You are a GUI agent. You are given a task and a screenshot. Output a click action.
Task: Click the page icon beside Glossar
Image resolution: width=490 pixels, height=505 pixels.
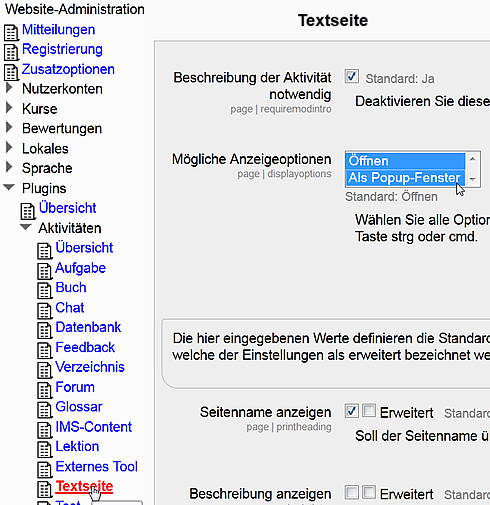[x=44, y=410]
